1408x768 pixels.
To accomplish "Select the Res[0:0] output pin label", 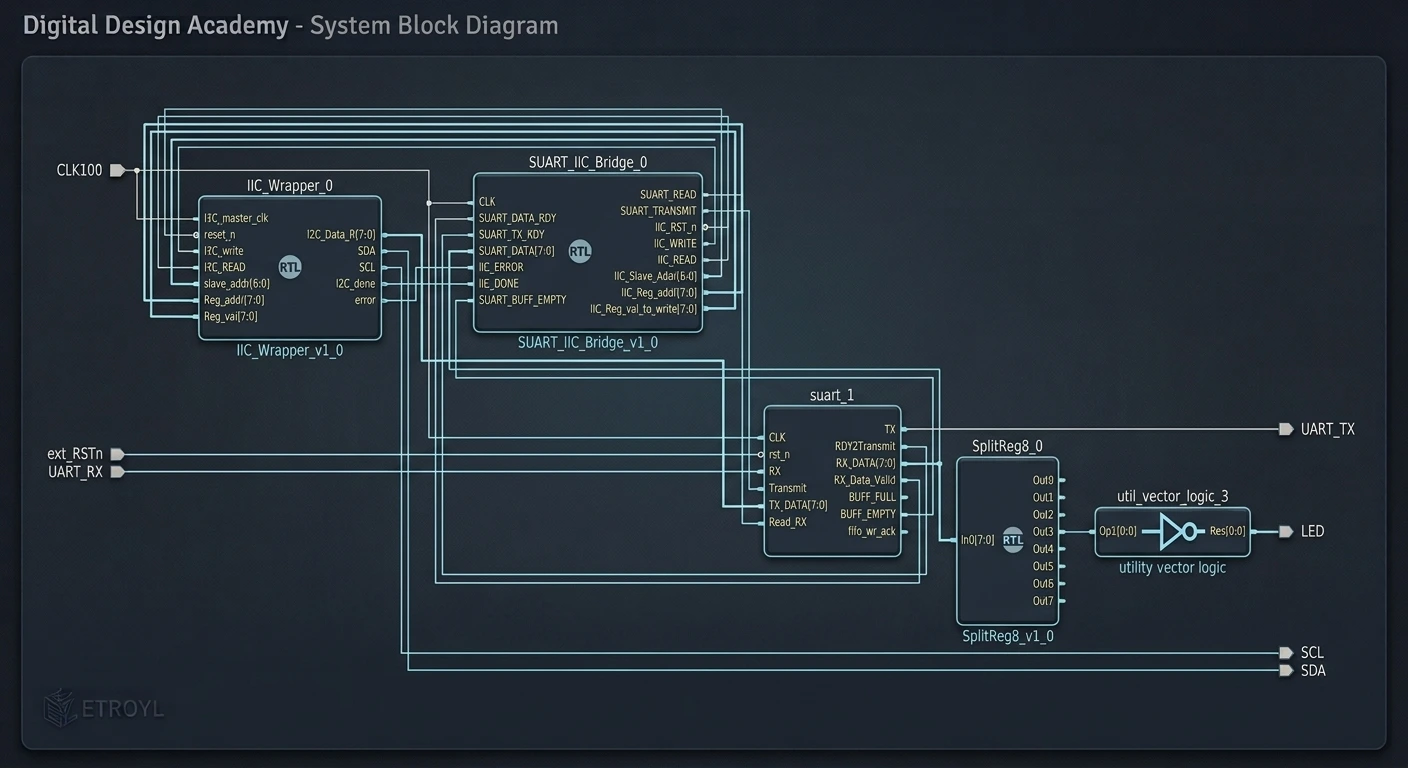I will 1228,531.
